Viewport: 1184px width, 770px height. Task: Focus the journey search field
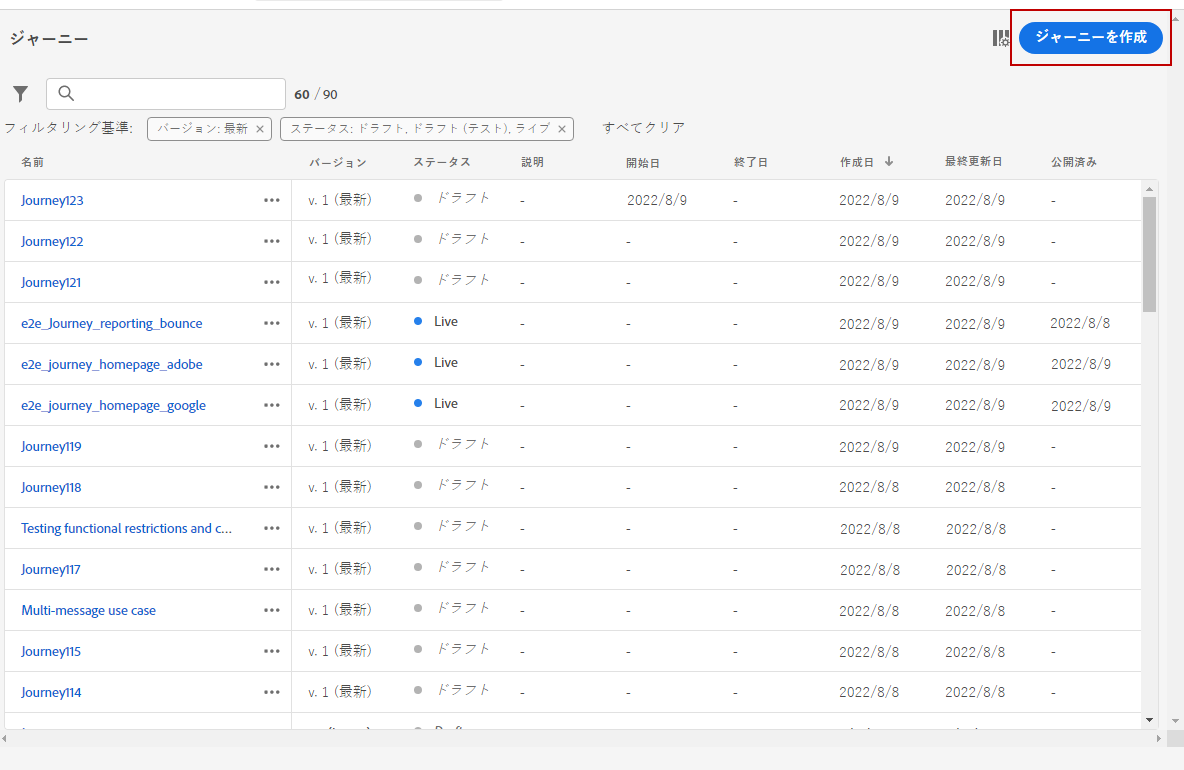coord(166,94)
